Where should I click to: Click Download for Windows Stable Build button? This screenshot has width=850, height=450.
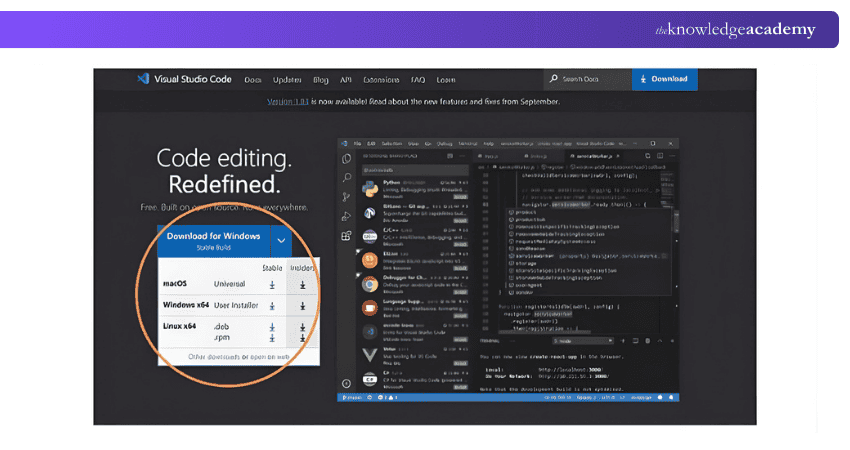coord(214,241)
